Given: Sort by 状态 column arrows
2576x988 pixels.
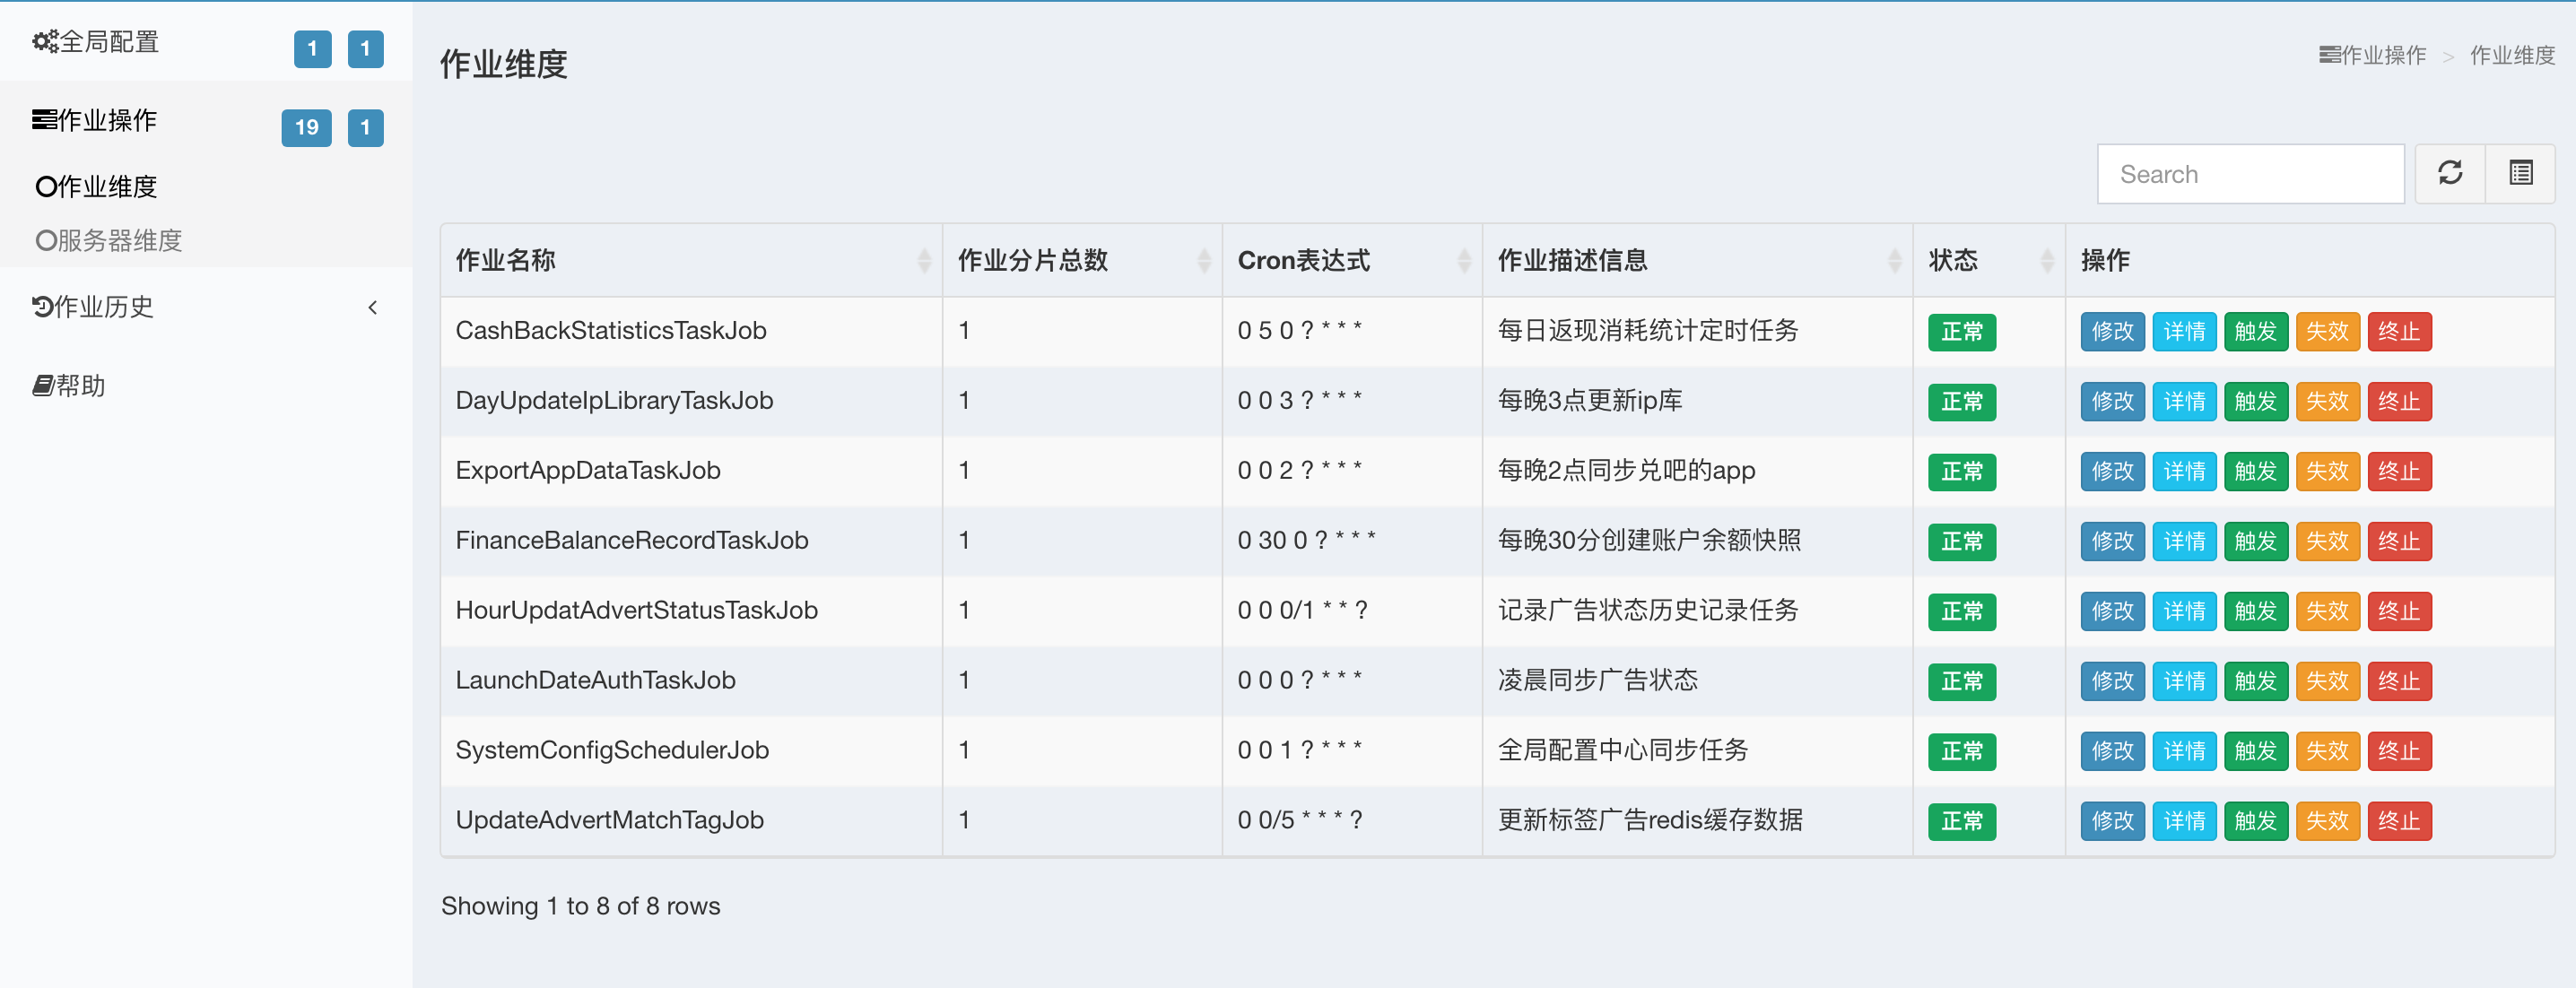Looking at the screenshot, I should [2047, 260].
